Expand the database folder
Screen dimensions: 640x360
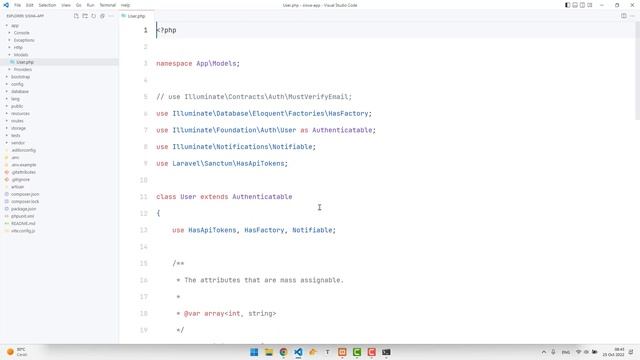(20, 91)
